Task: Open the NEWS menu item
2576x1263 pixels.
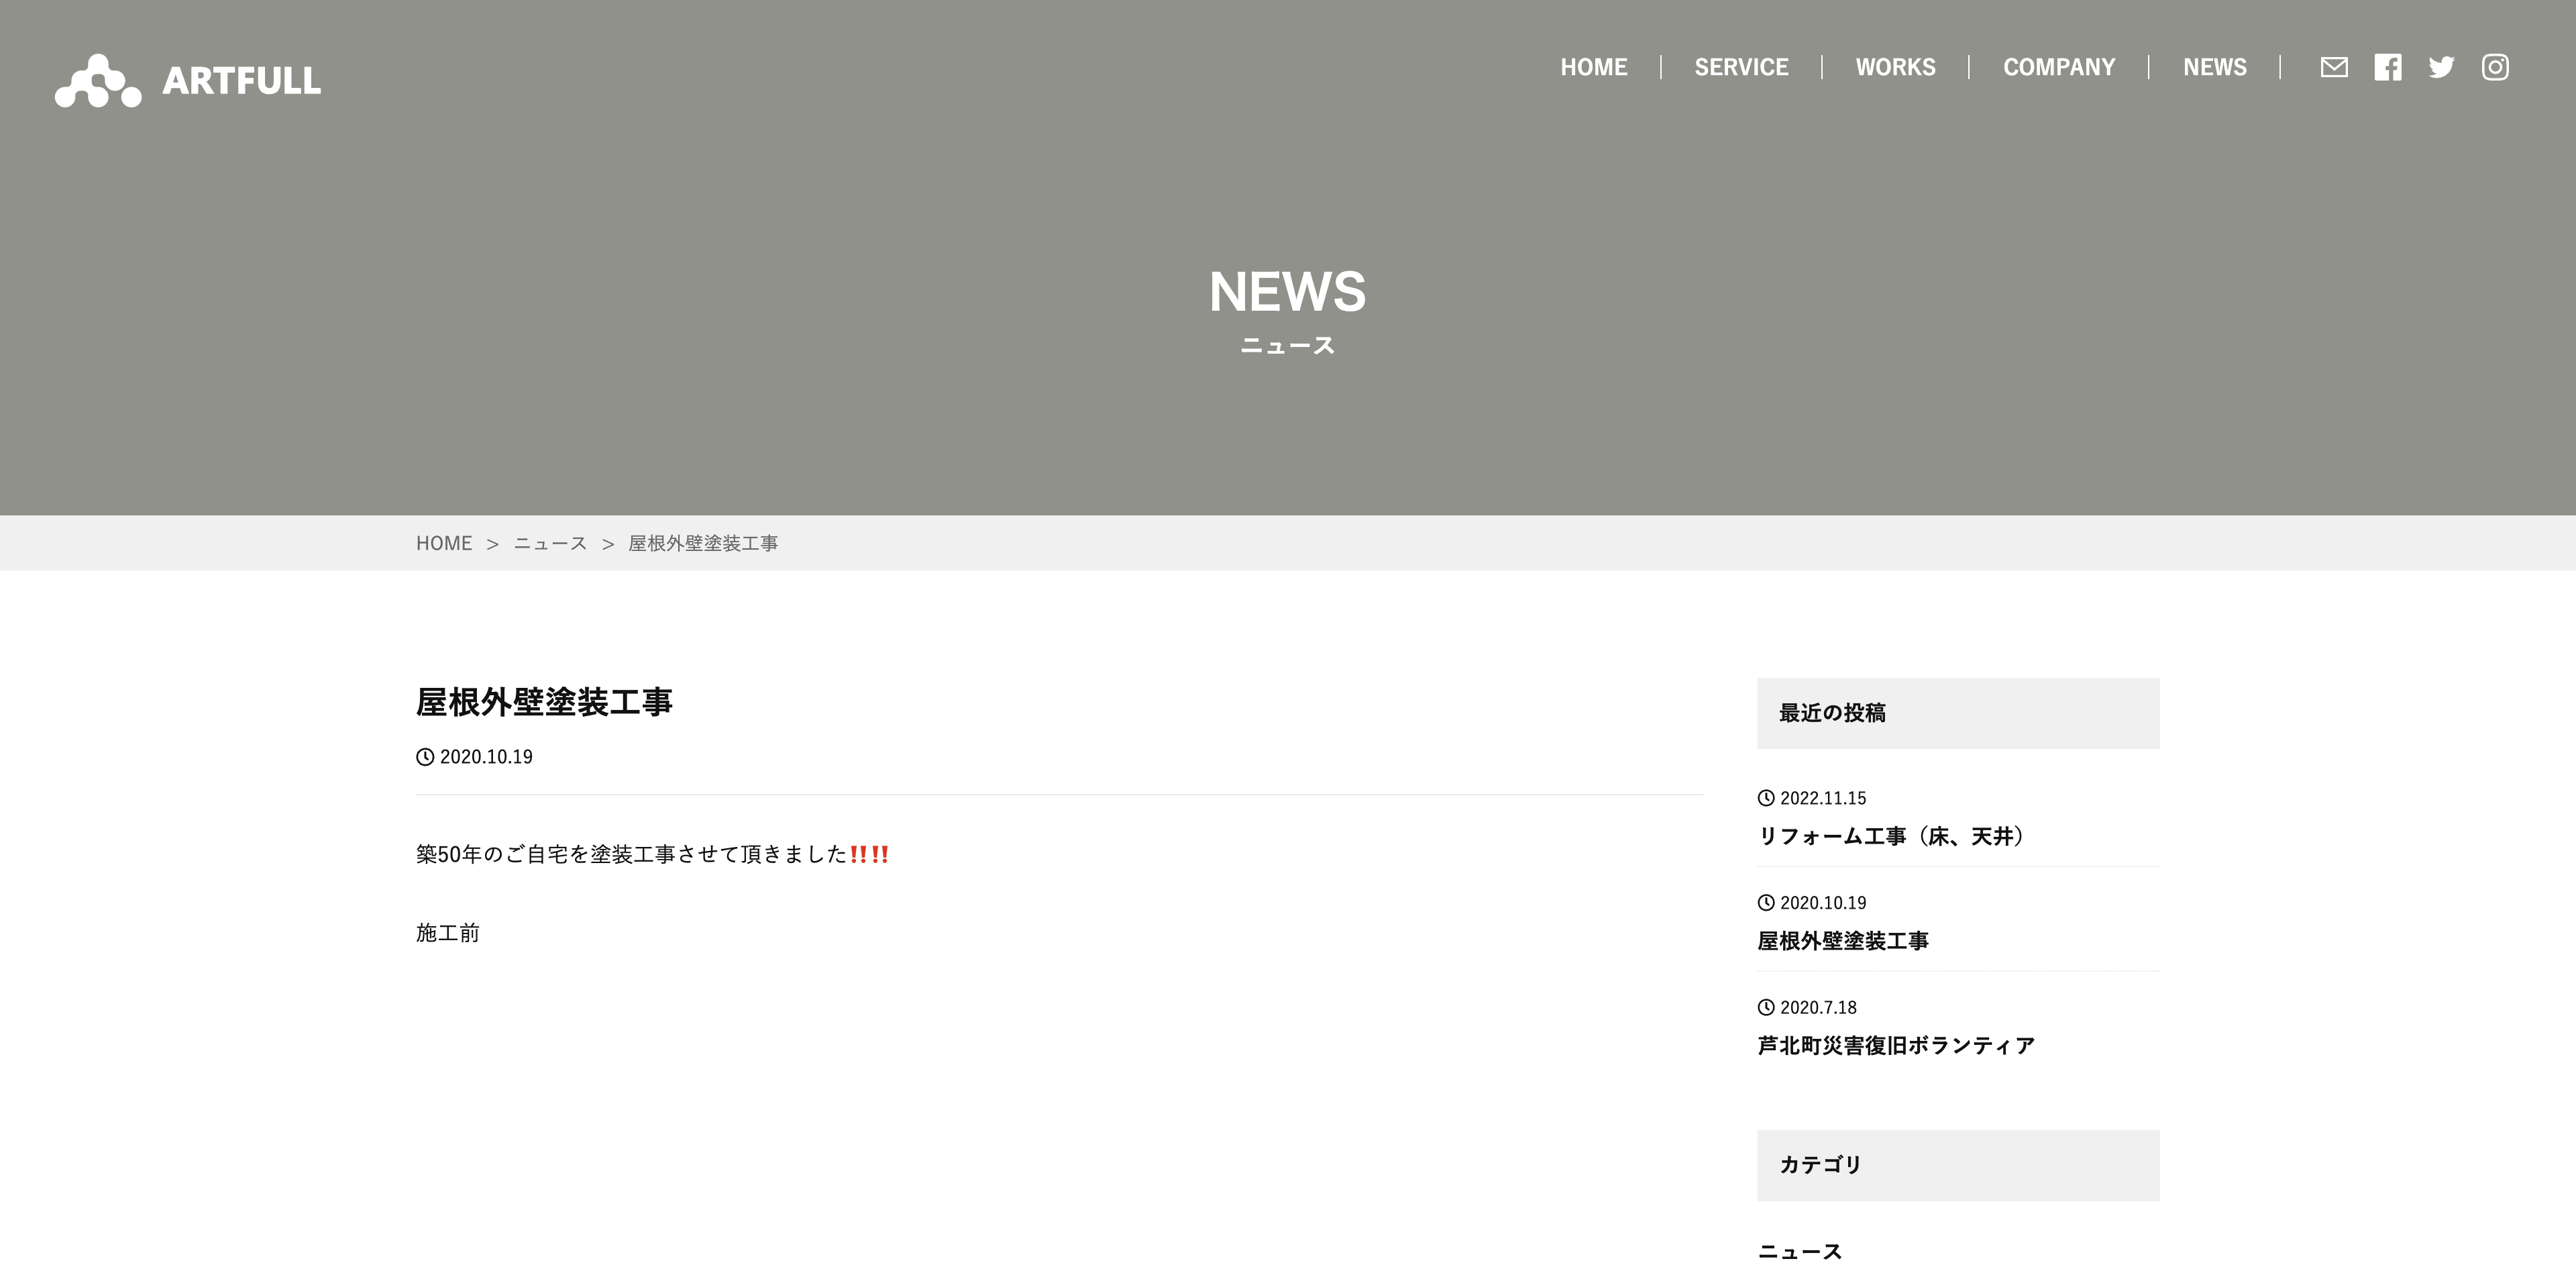Action: tap(2215, 67)
